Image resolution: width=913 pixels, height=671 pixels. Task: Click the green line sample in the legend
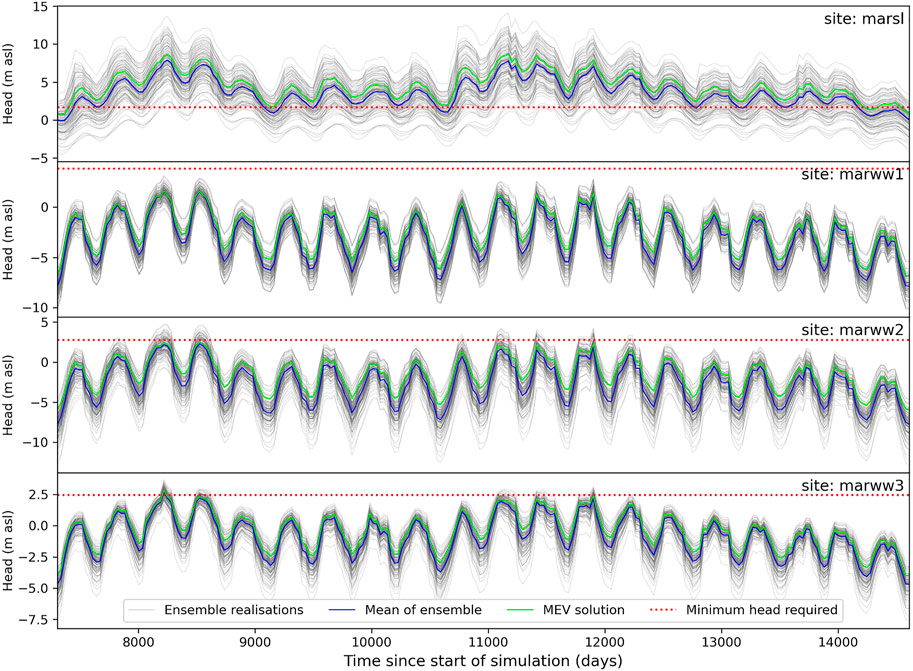tap(520, 610)
